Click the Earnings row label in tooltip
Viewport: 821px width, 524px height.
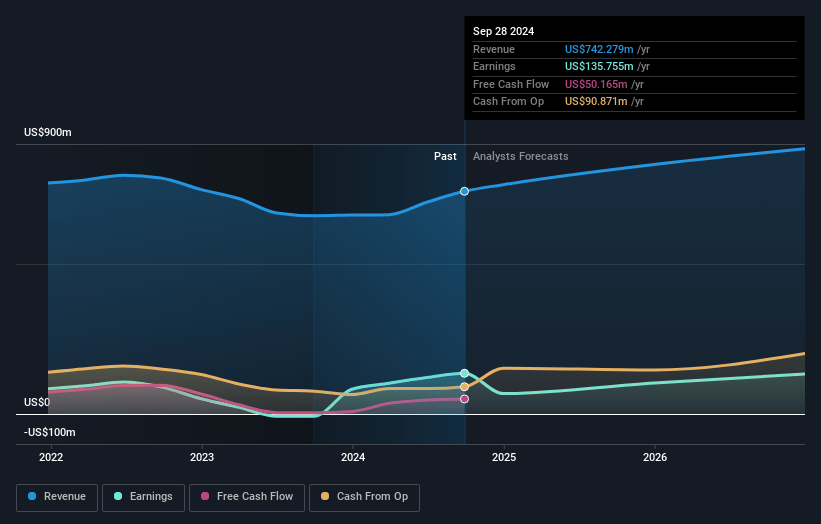494,66
